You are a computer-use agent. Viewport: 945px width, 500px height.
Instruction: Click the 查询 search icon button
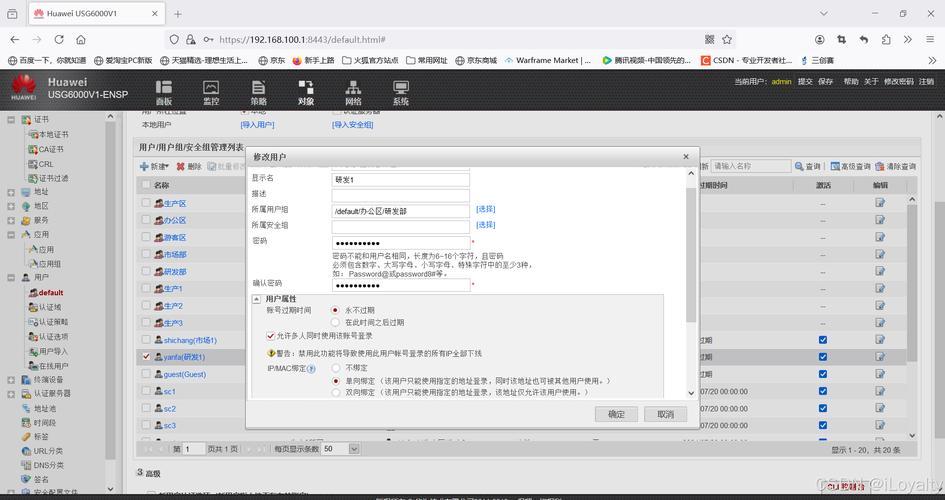pyautogui.click(x=808, y=166)
